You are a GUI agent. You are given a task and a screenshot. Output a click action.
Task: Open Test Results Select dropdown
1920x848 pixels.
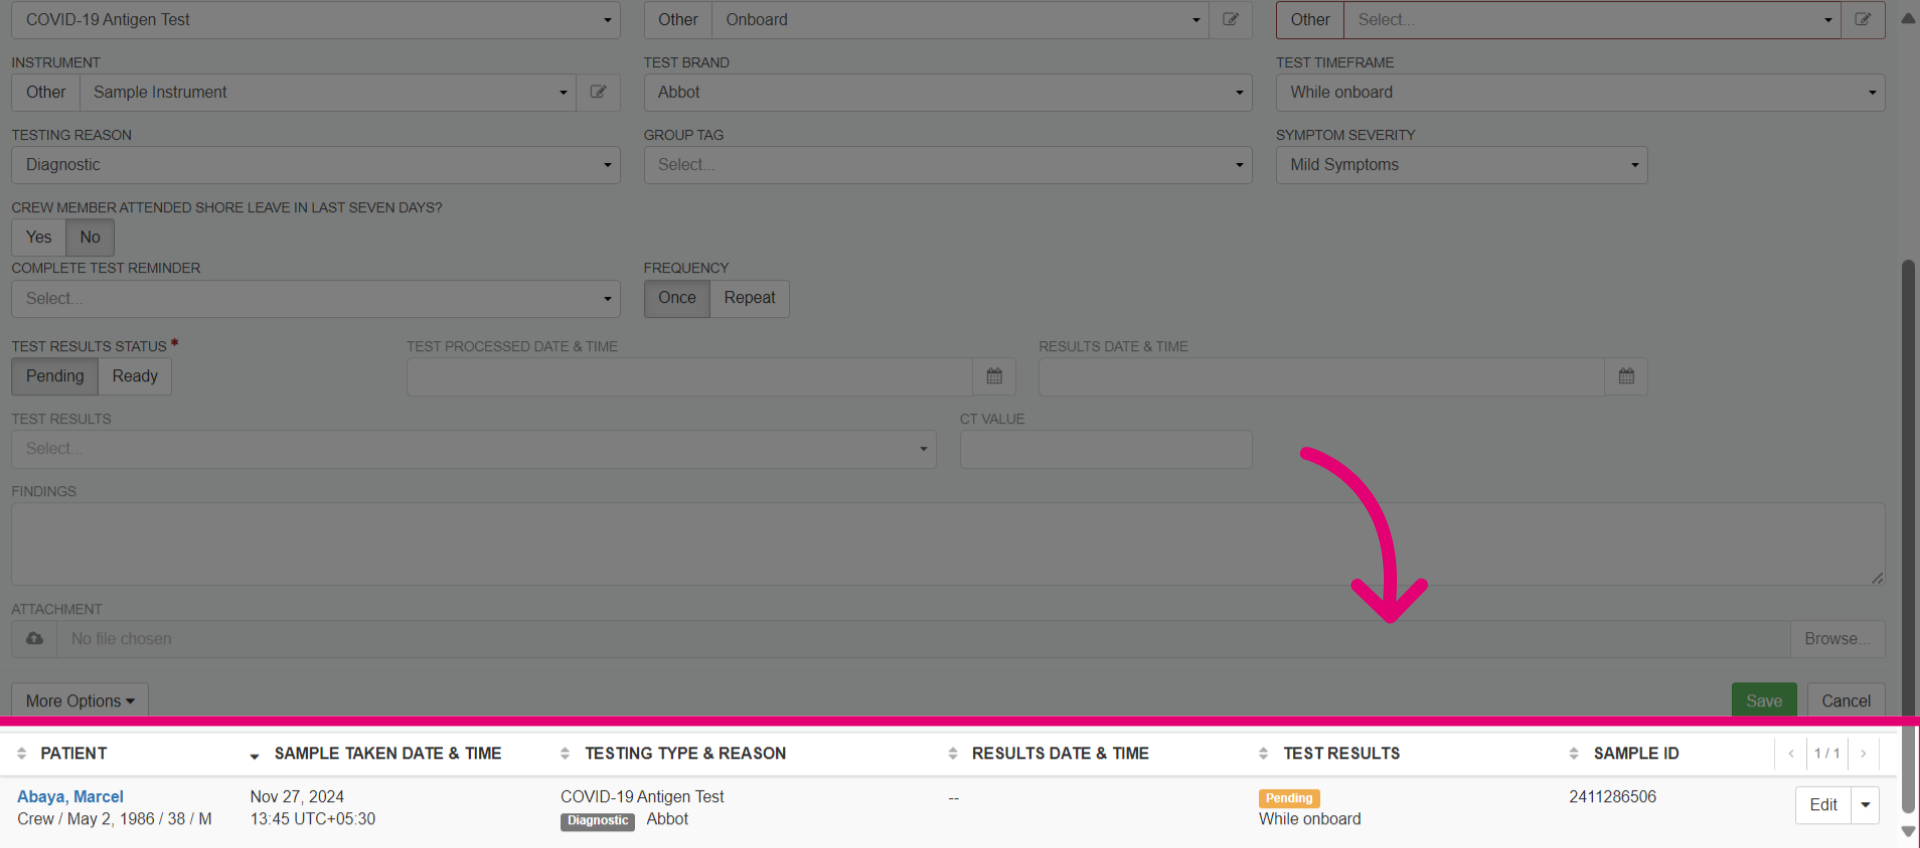[x=474, y=449]
